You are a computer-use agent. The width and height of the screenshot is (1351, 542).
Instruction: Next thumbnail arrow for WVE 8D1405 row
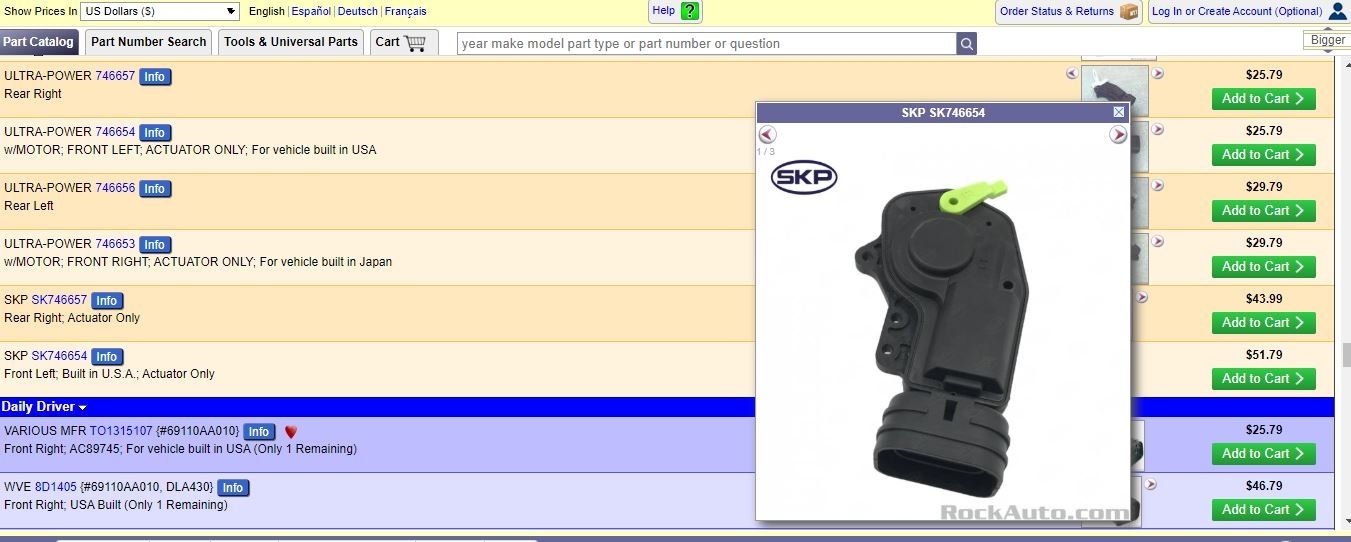1150,484
